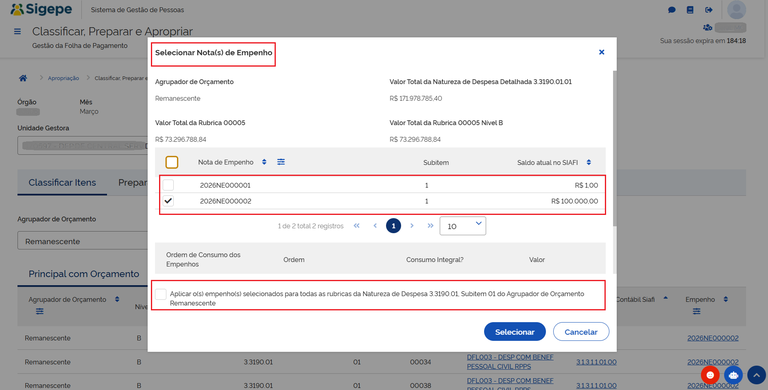
Task: Switch to the Classificar Itens tab
Action: click(x=62, y=182)
